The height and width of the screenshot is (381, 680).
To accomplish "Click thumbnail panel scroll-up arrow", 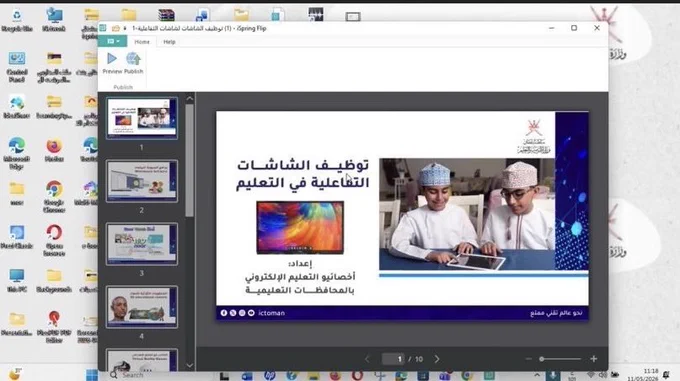I will click(190, 99).
